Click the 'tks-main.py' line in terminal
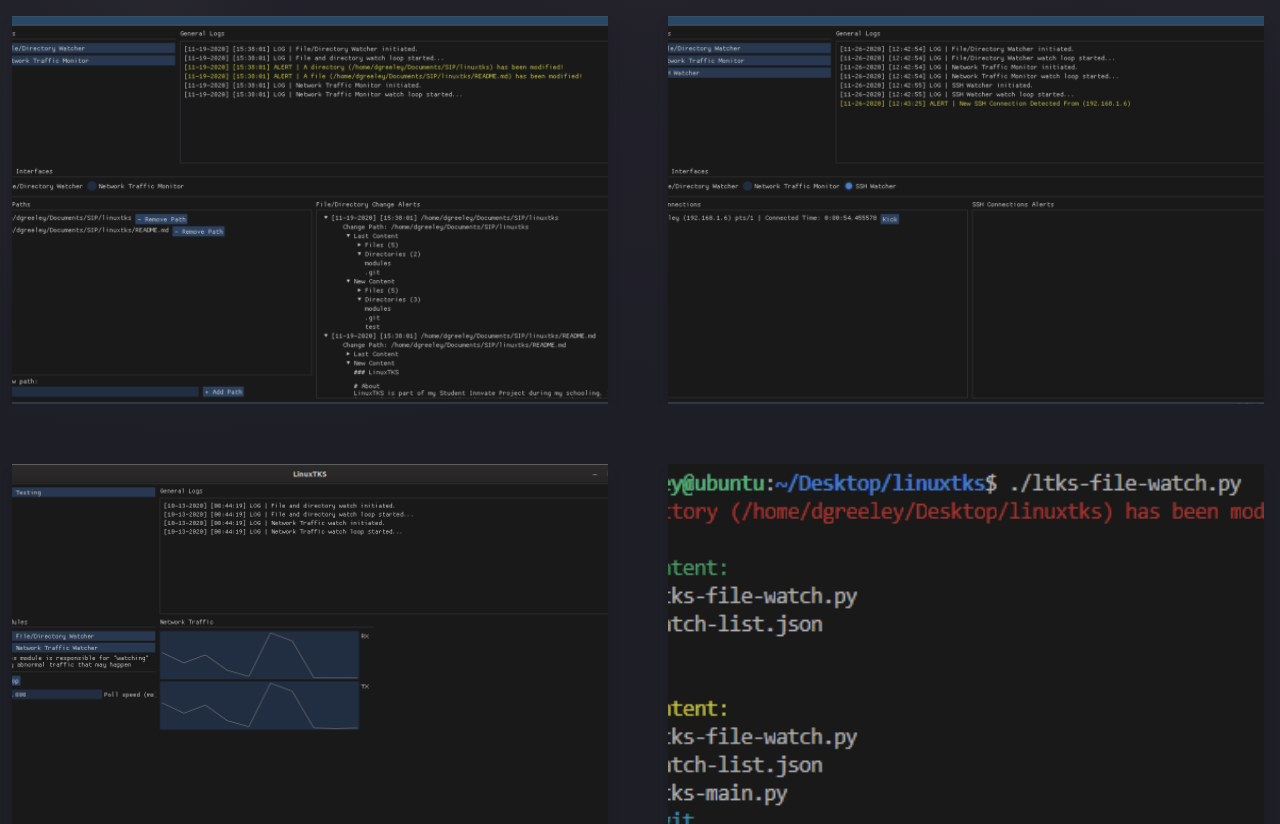 (728, 793)
